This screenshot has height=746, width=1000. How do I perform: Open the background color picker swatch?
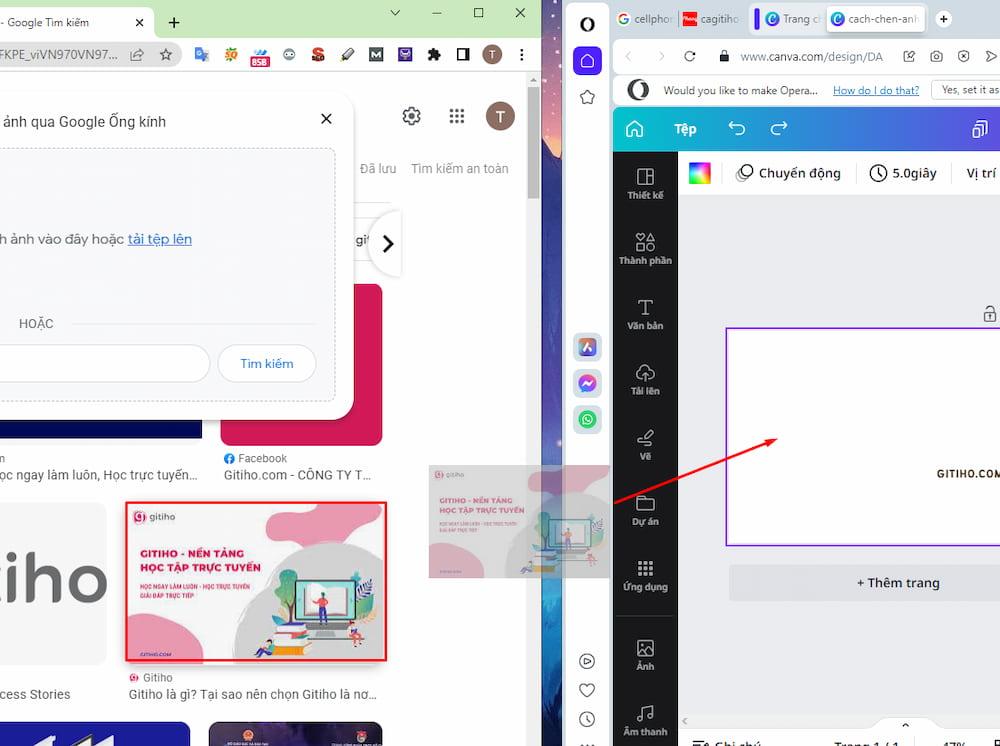click(x=700, y=173)
